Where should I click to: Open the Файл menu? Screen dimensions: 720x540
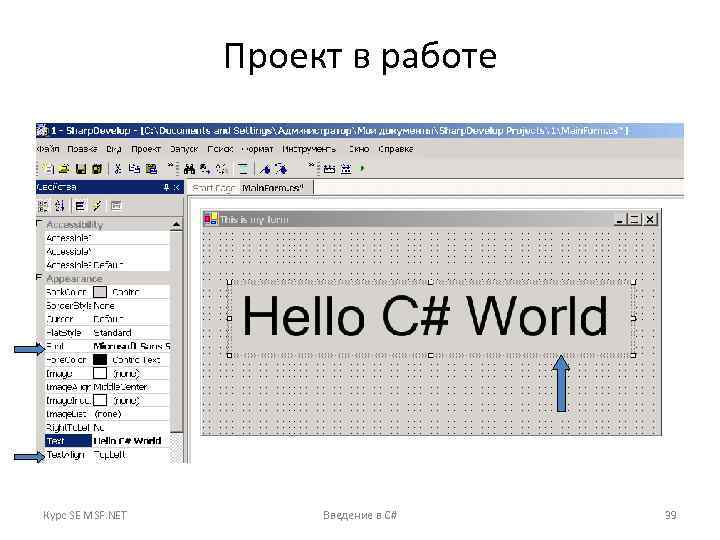click(48, 149)
